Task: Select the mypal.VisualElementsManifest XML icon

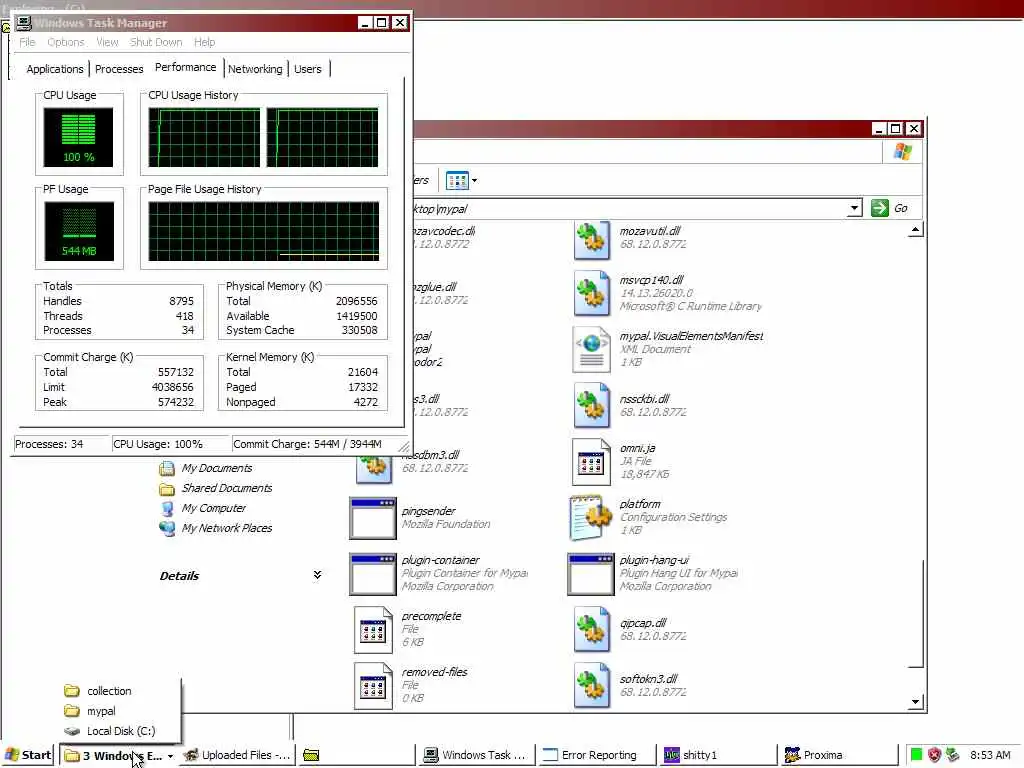Action: (x=592, y=349)
